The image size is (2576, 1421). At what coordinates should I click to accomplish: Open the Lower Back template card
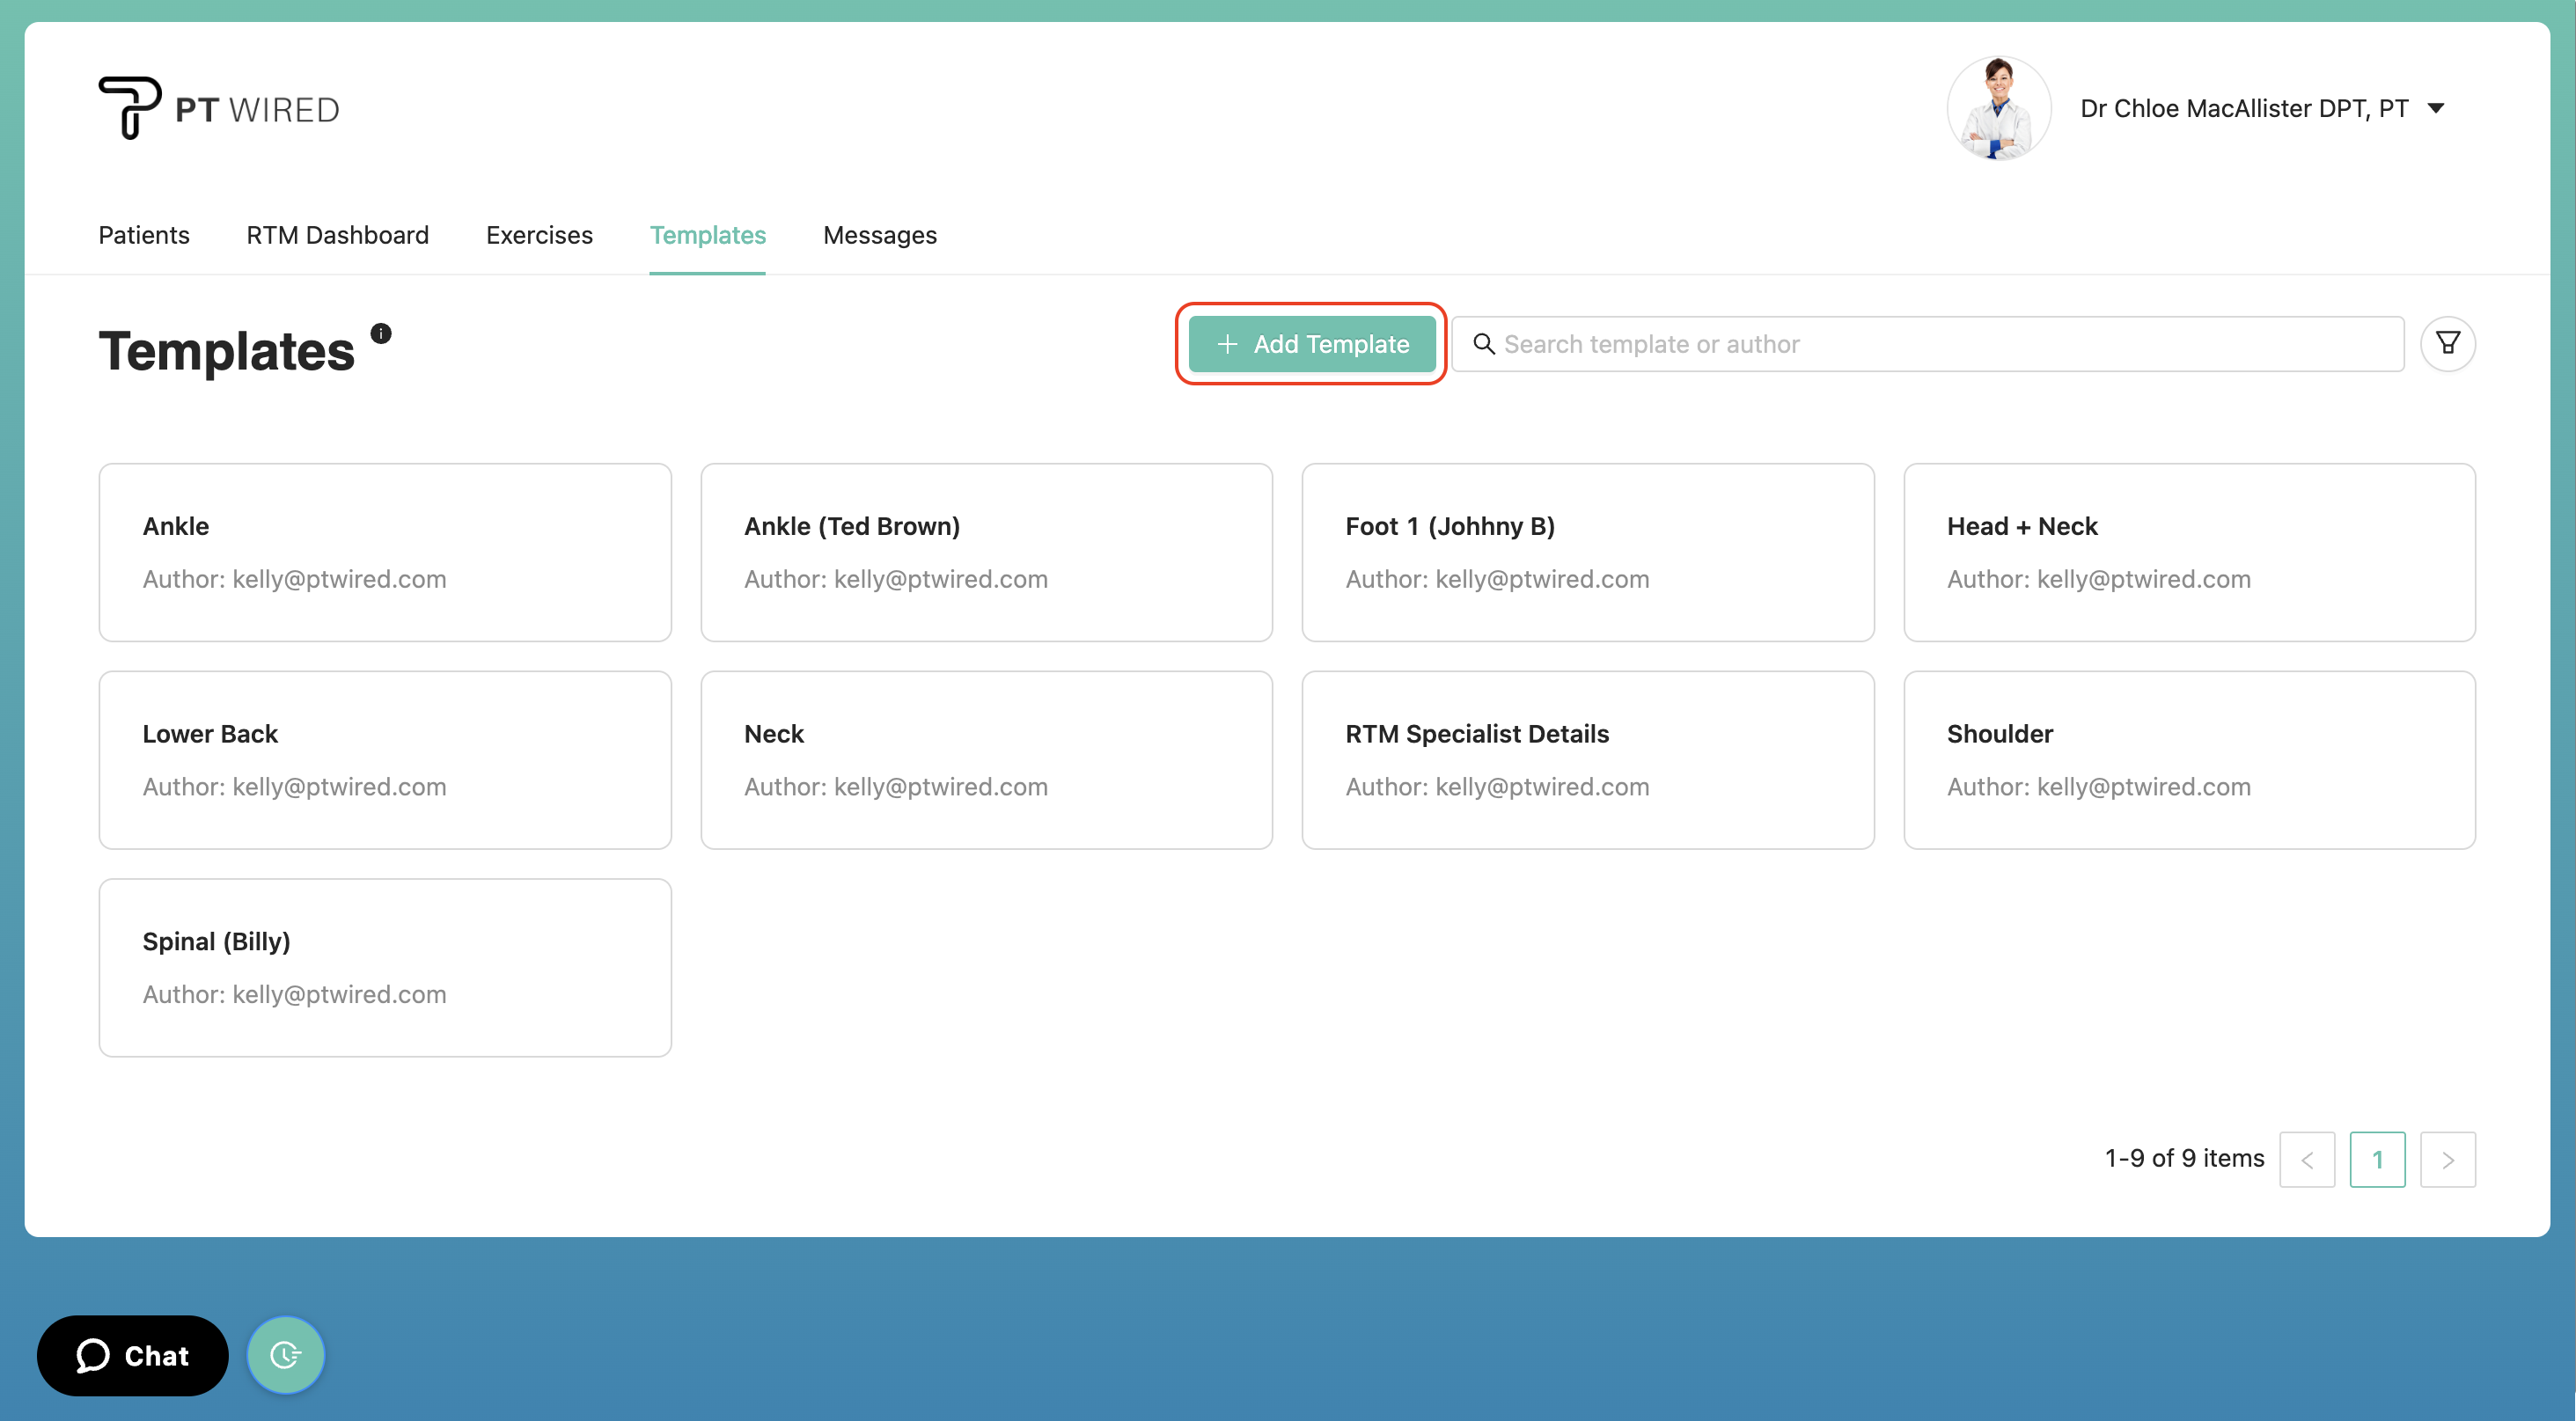[x=385, y=759]
